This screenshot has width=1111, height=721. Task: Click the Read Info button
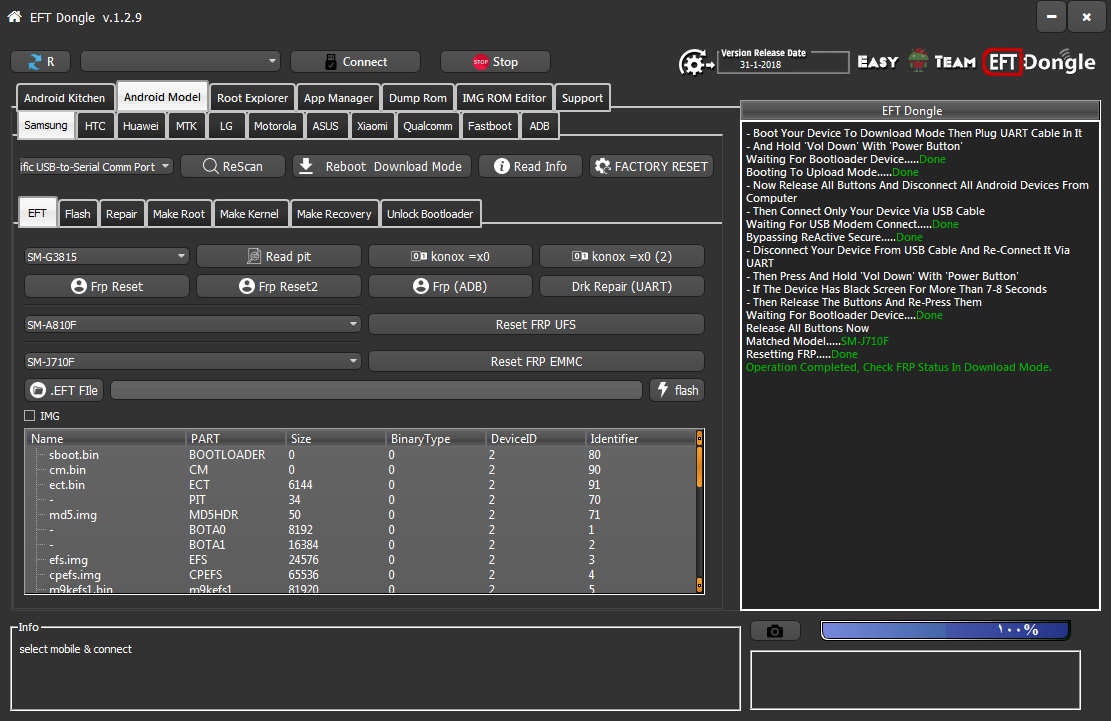pyautogui.click(x=530, y=167)
